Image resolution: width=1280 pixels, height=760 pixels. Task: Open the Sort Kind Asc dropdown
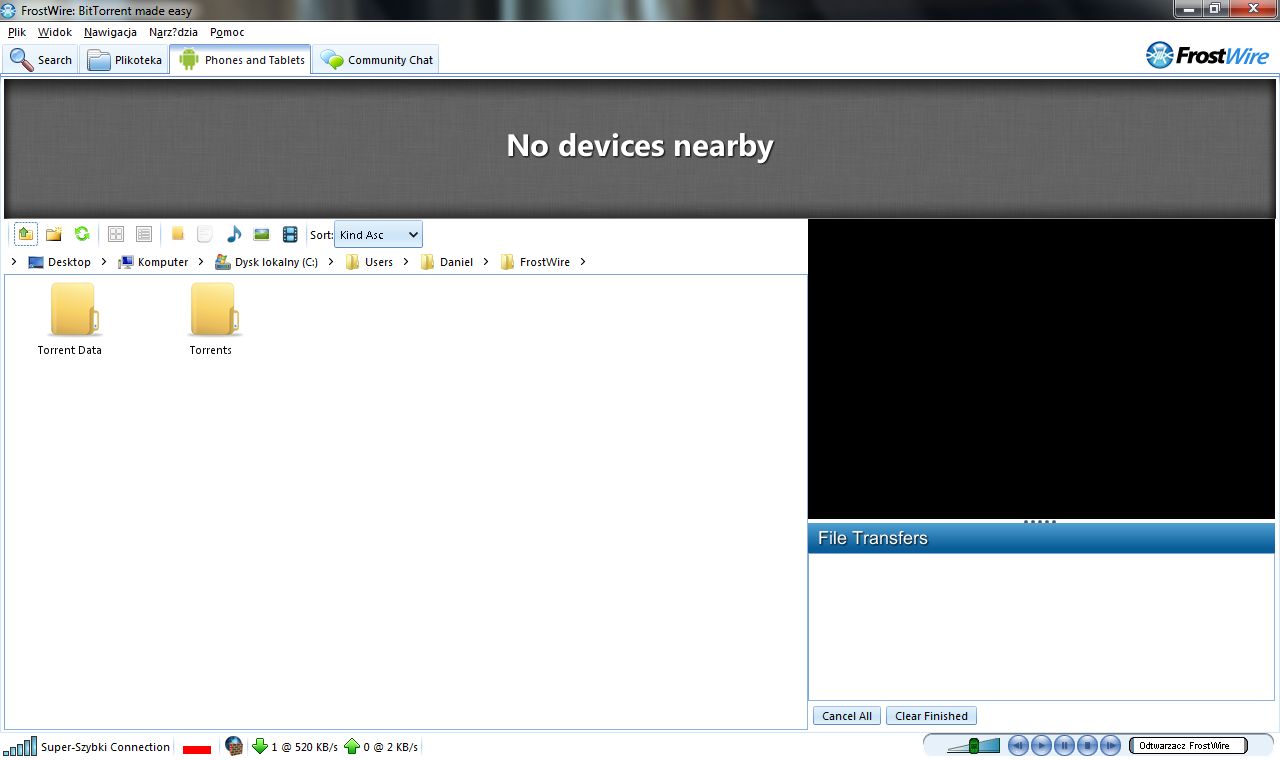pos(378,235)
